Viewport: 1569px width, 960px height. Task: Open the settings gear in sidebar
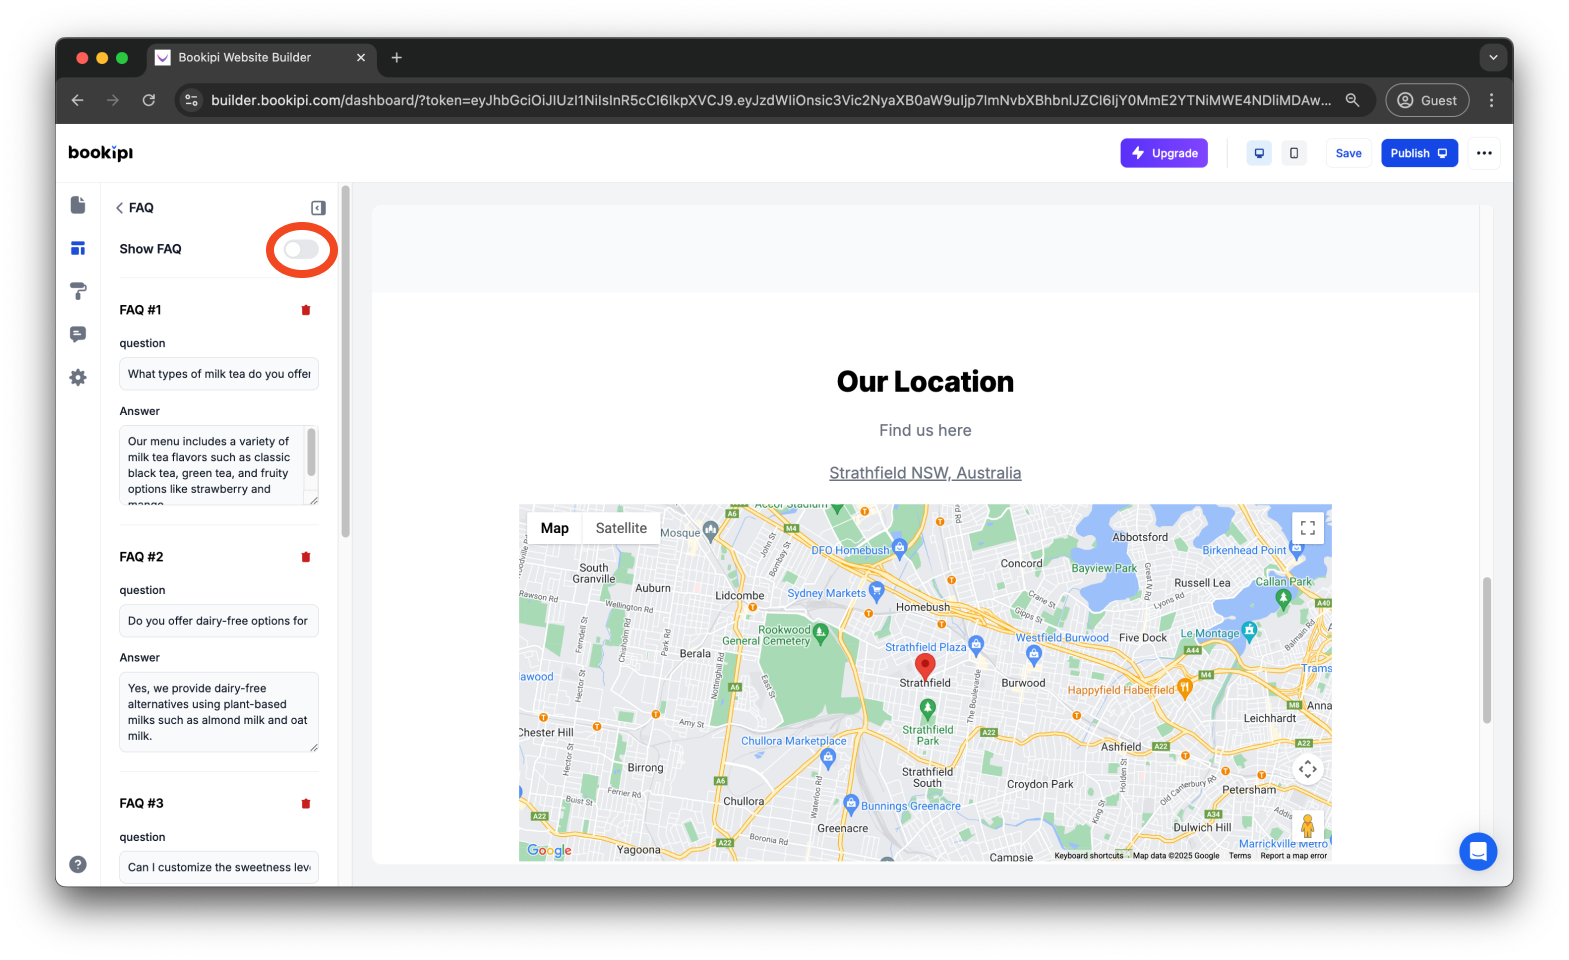click(x=78, y=377)
